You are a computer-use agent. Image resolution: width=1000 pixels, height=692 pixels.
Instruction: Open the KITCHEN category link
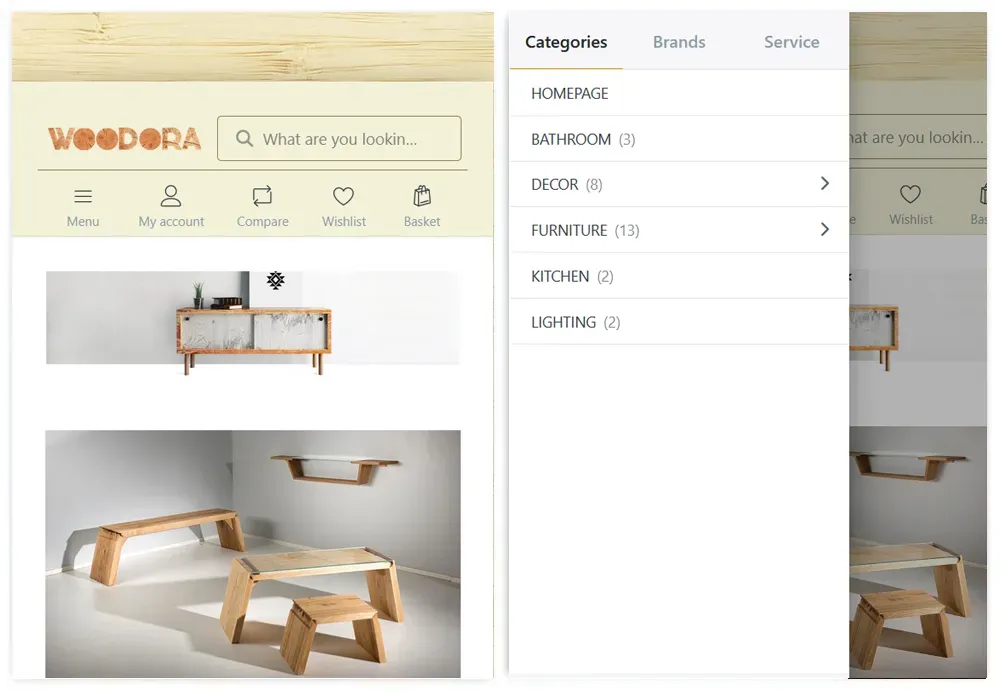(679, 276)
